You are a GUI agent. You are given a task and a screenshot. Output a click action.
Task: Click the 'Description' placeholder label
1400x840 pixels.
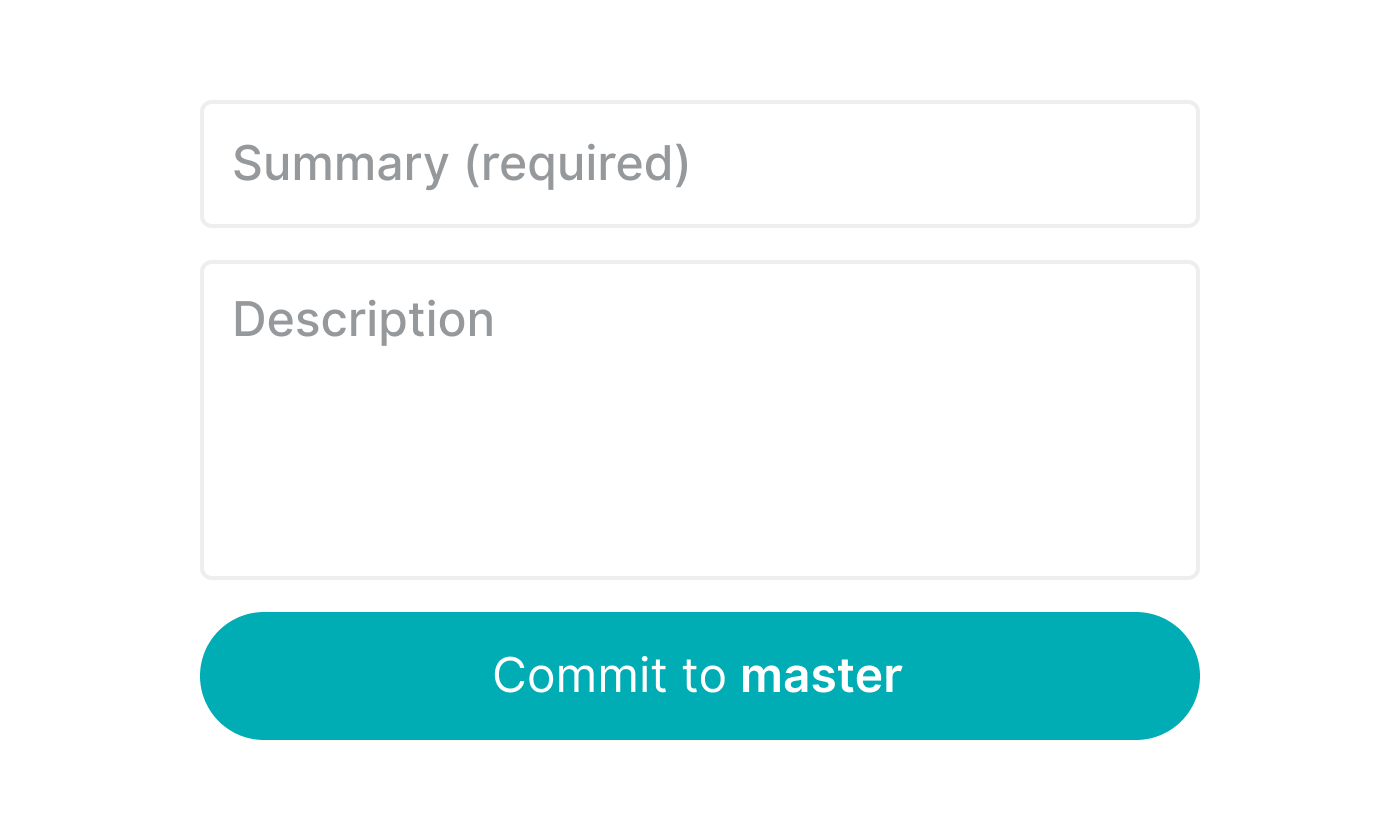pyautogui.click(x=363, y=321)
